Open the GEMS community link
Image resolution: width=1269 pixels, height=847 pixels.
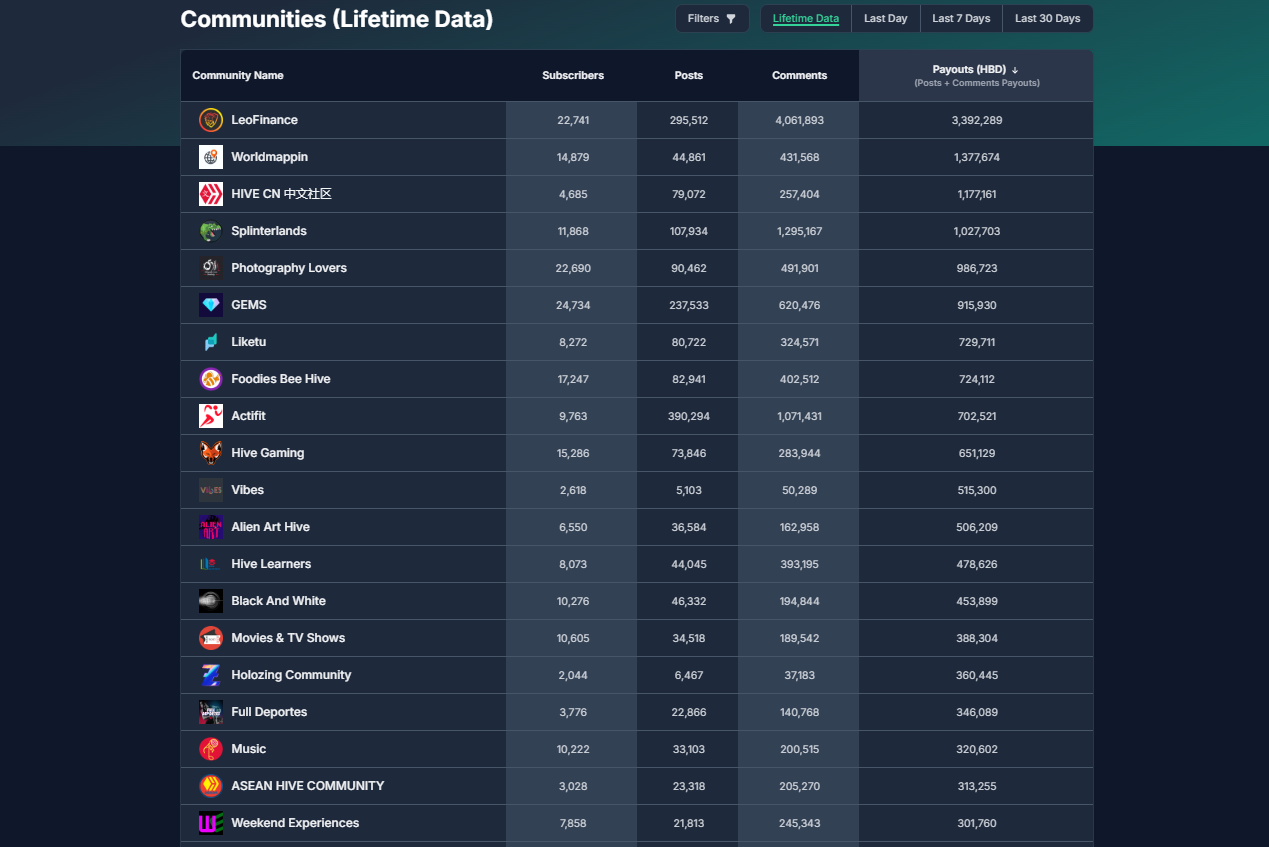pos(249,305)
